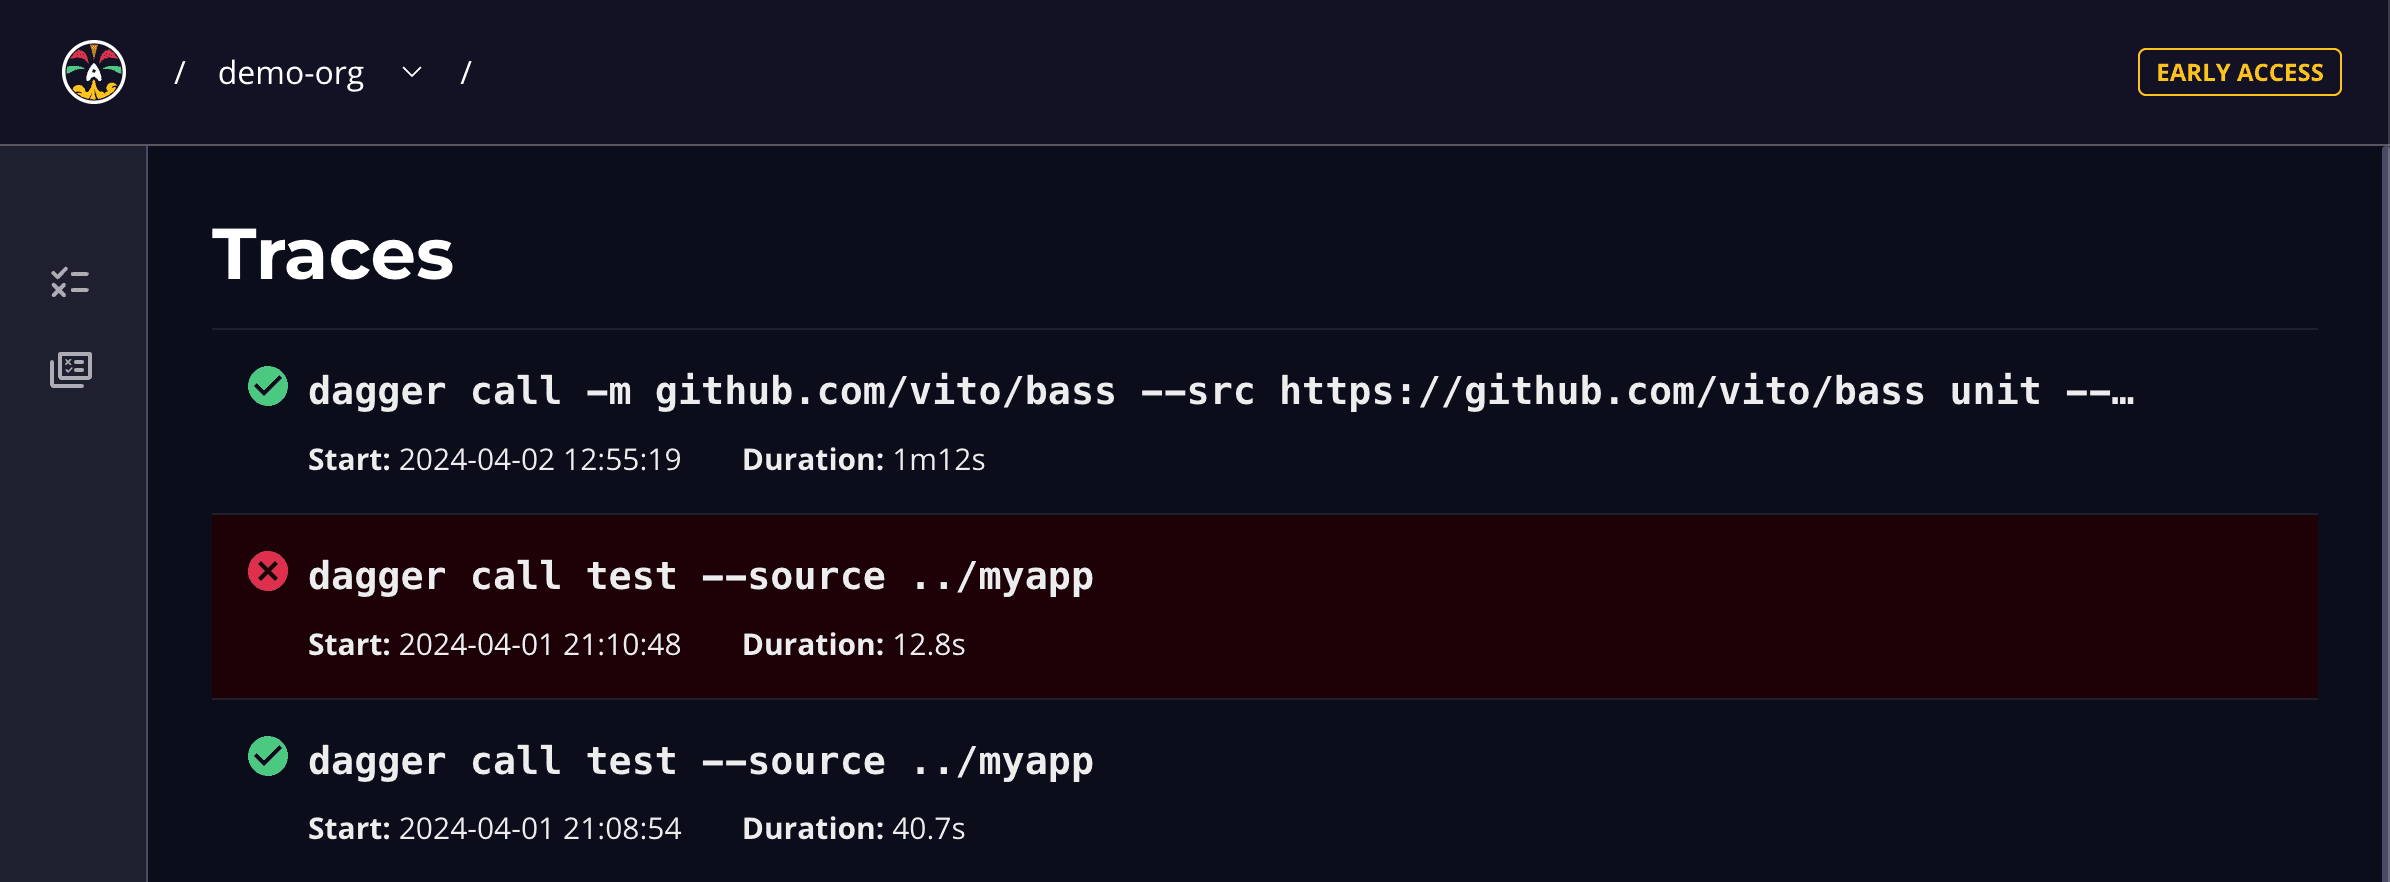This screenshot has width=2390, height=882.
Task: Click the red failed status icon
Action: click(268, 572)
